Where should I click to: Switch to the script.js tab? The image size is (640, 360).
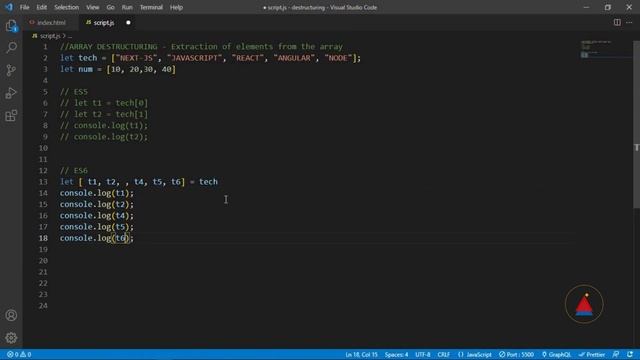[104, 23]
